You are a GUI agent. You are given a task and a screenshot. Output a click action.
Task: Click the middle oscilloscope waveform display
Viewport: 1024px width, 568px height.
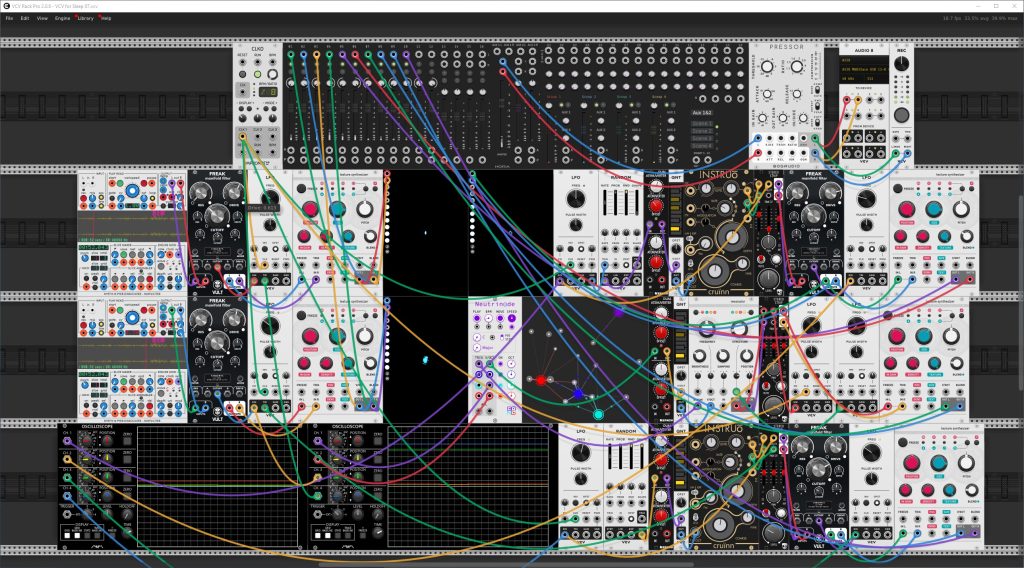[468, 486]
